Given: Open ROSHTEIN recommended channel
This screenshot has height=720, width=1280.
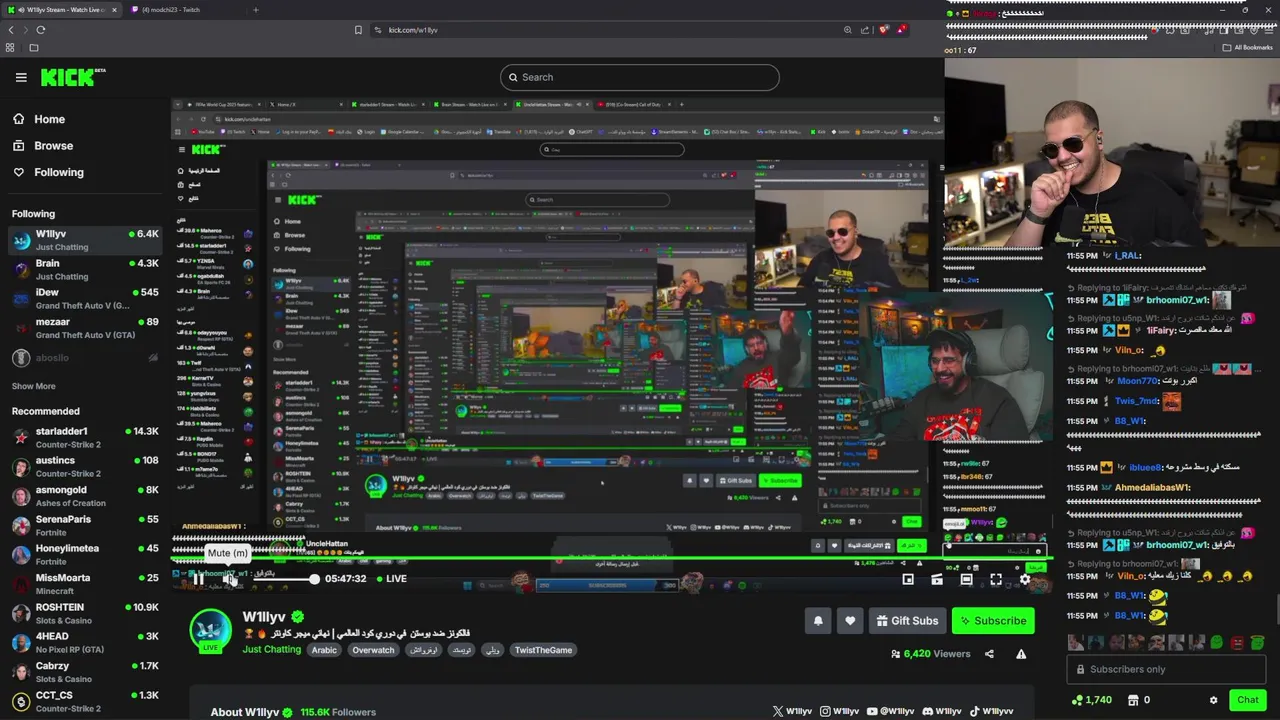Looking at the screenshot, I should click(85, 613).
